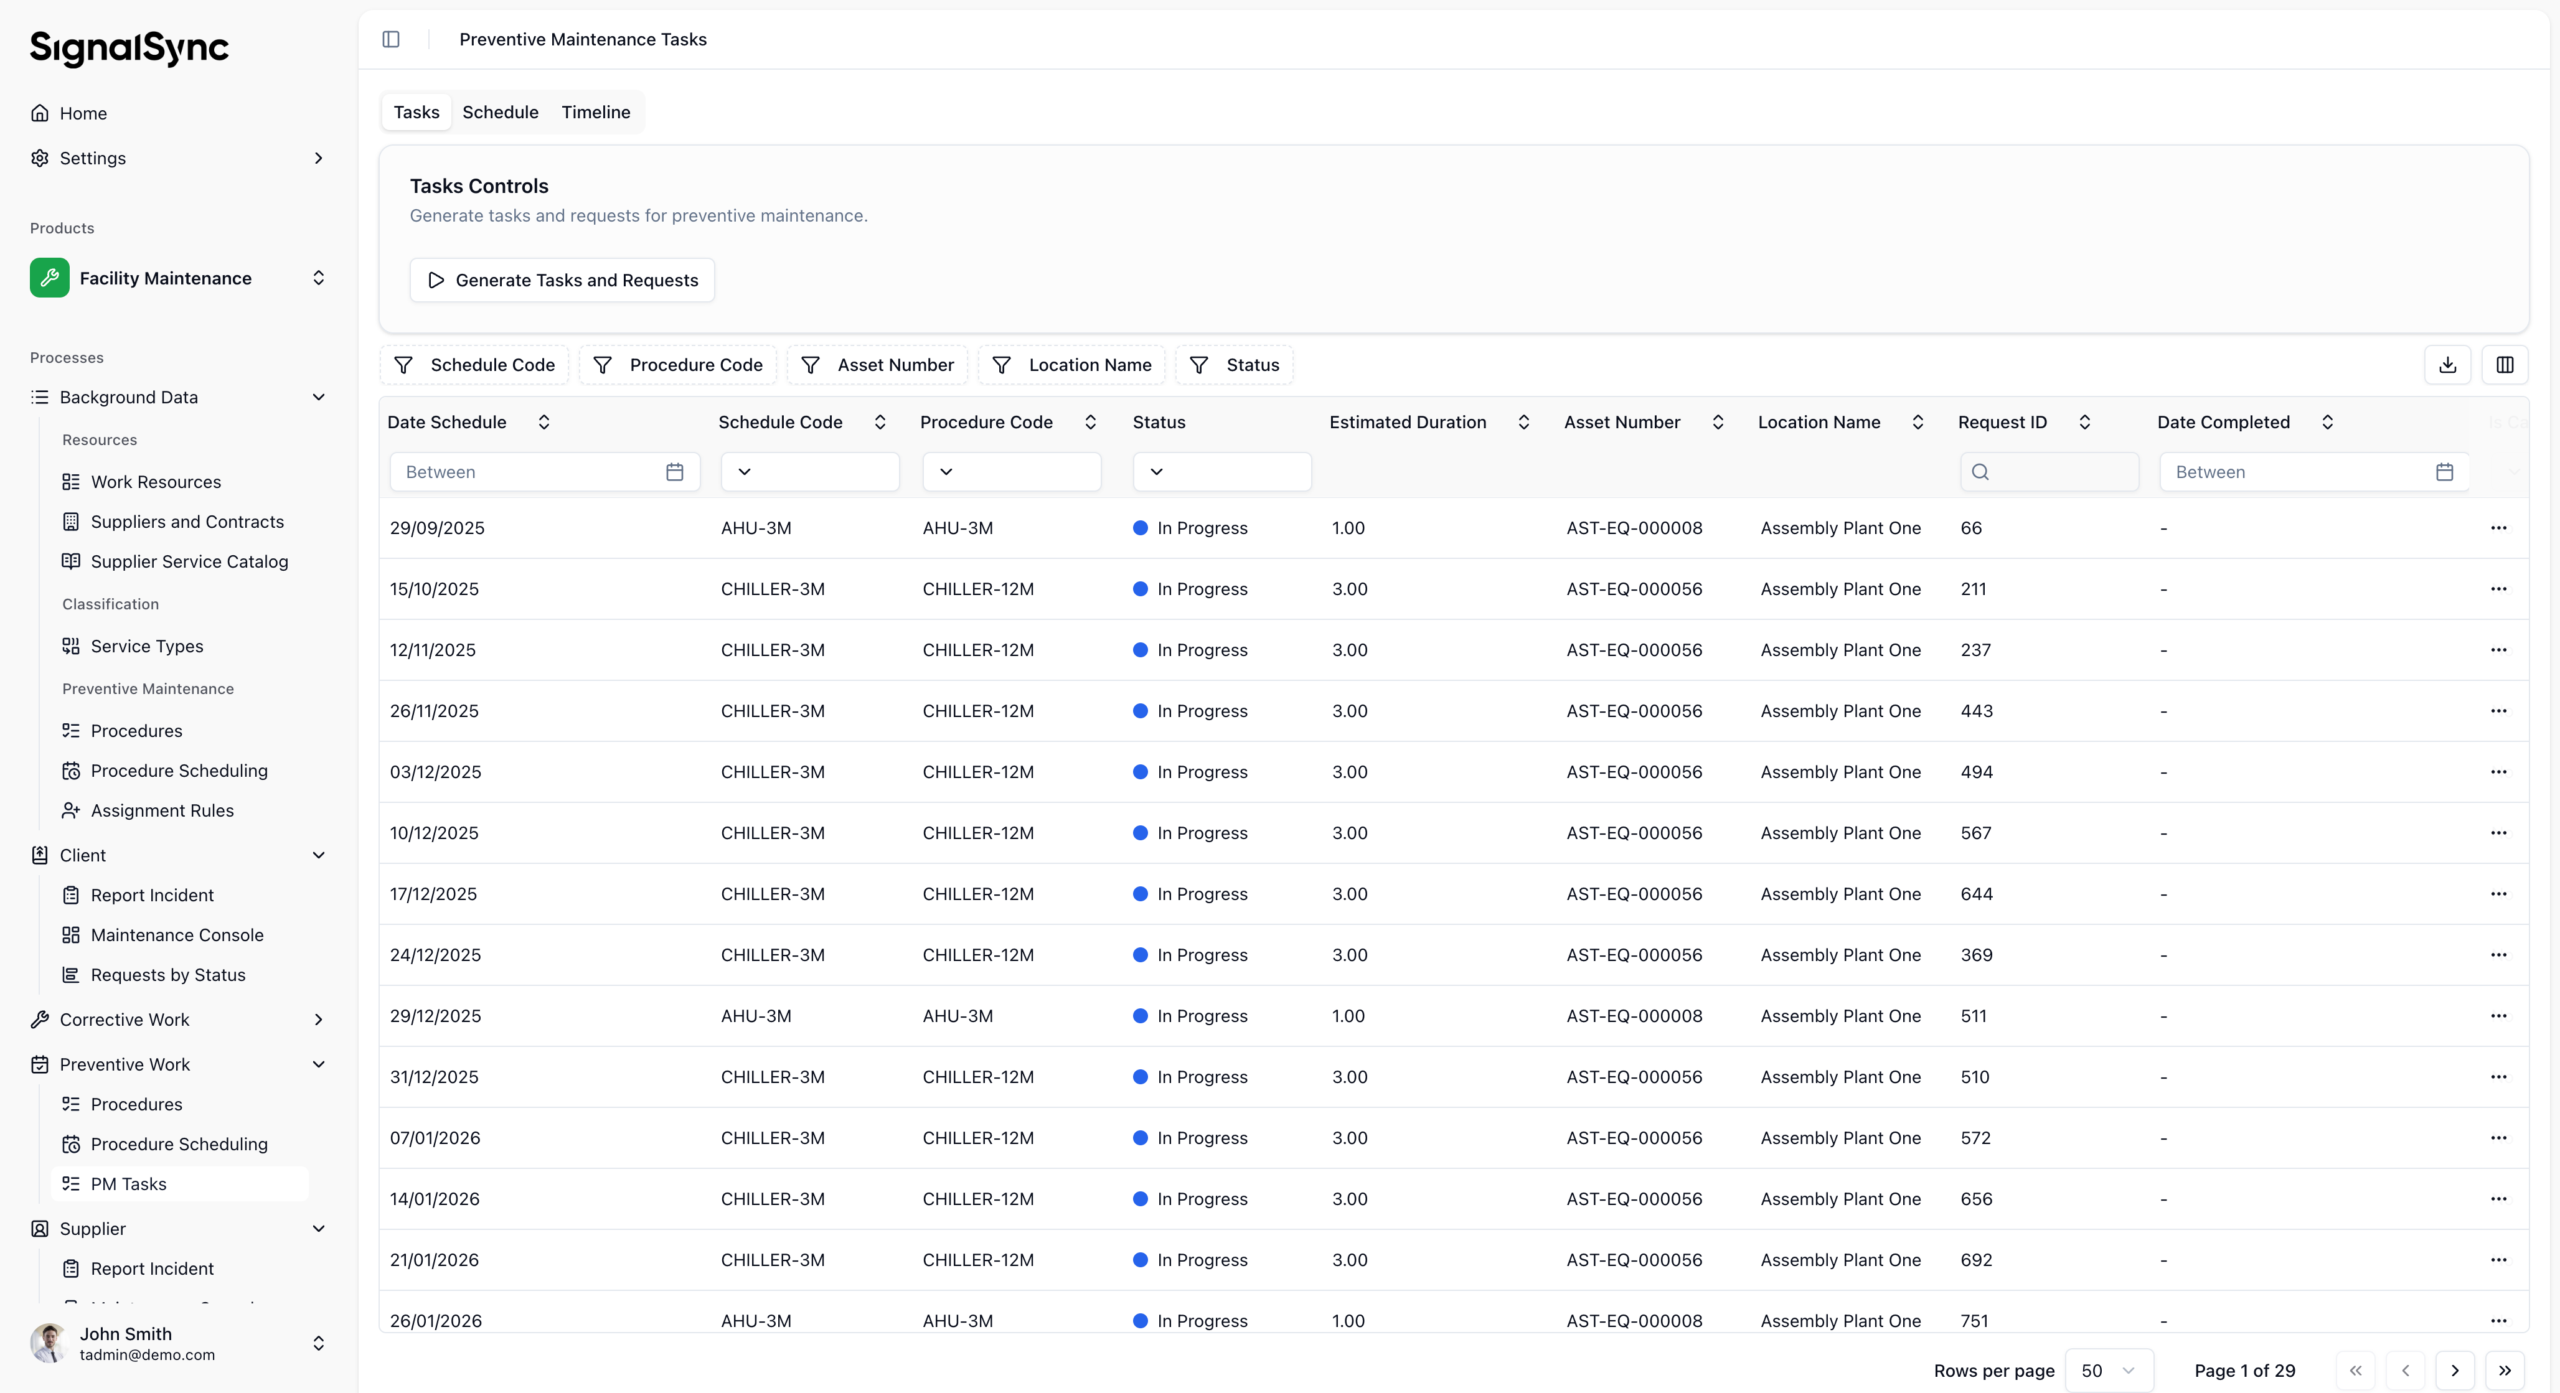2560x1393 pixels.
Task: Go to last page arrow
Action: tap(2504, 1370)
